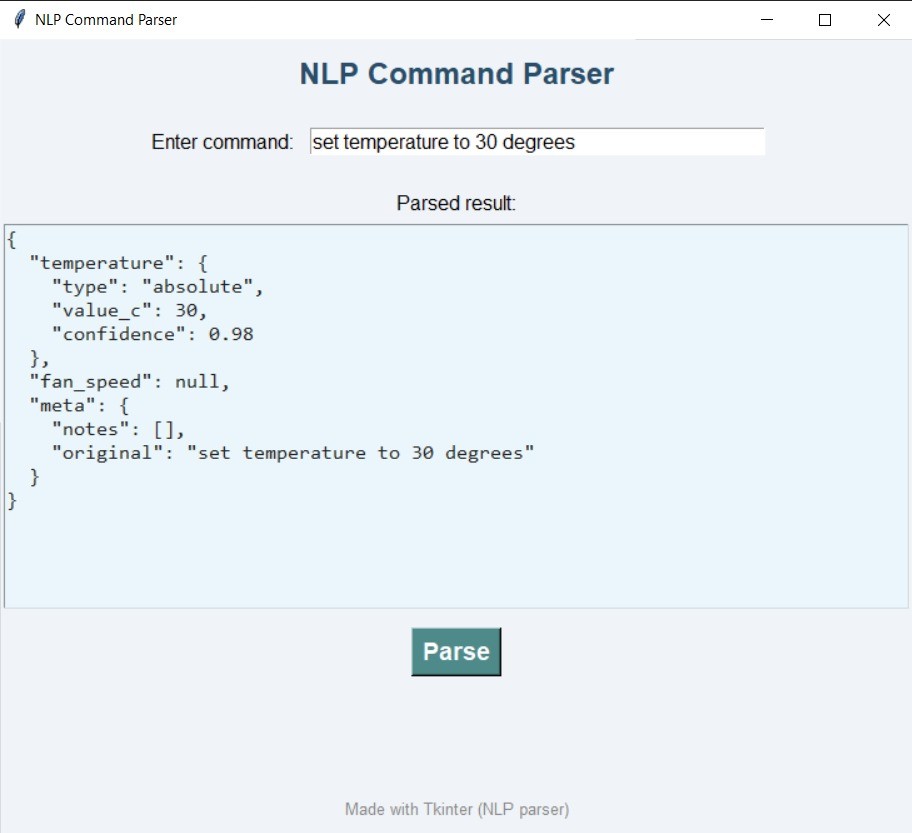Click the "meta": { line
The width and height of the screenshot is (912, 833).
[x=79, y=406]
